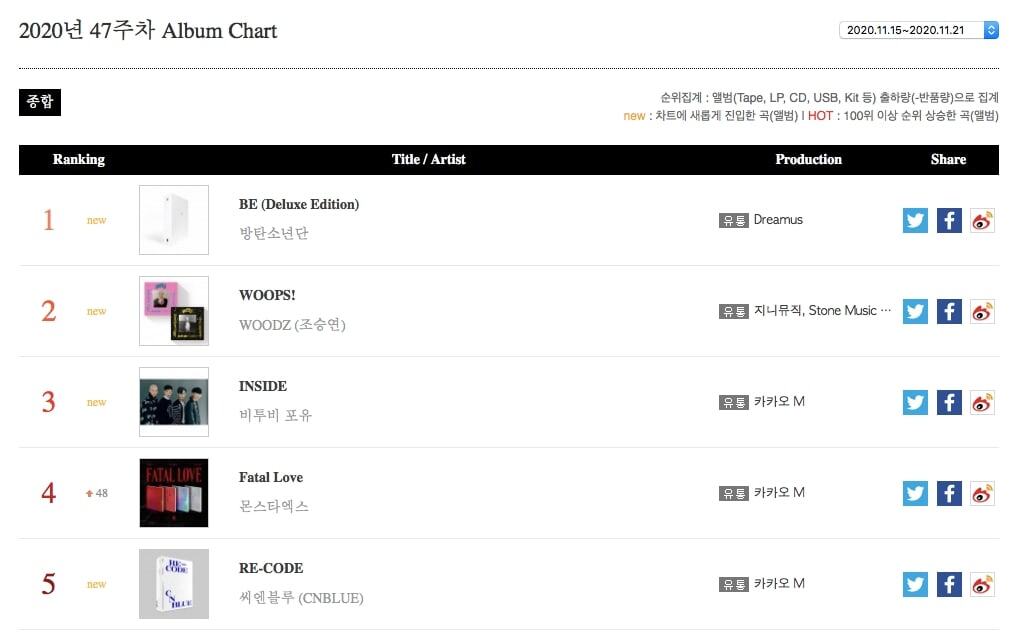The width and height of the screenshot is (1022, 636).
Task: Share RE-CODE on Weibo
Action: click(x=982, y=584)
